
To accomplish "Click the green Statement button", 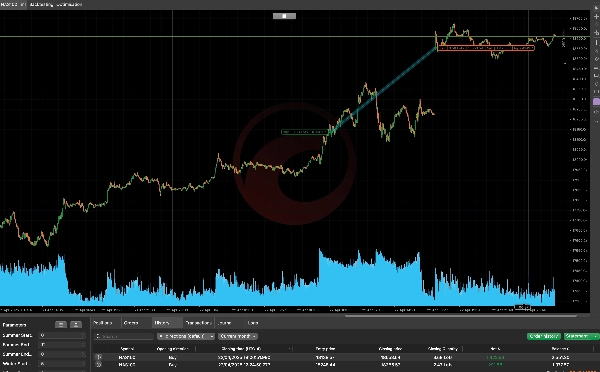I will tap(577, 336).
